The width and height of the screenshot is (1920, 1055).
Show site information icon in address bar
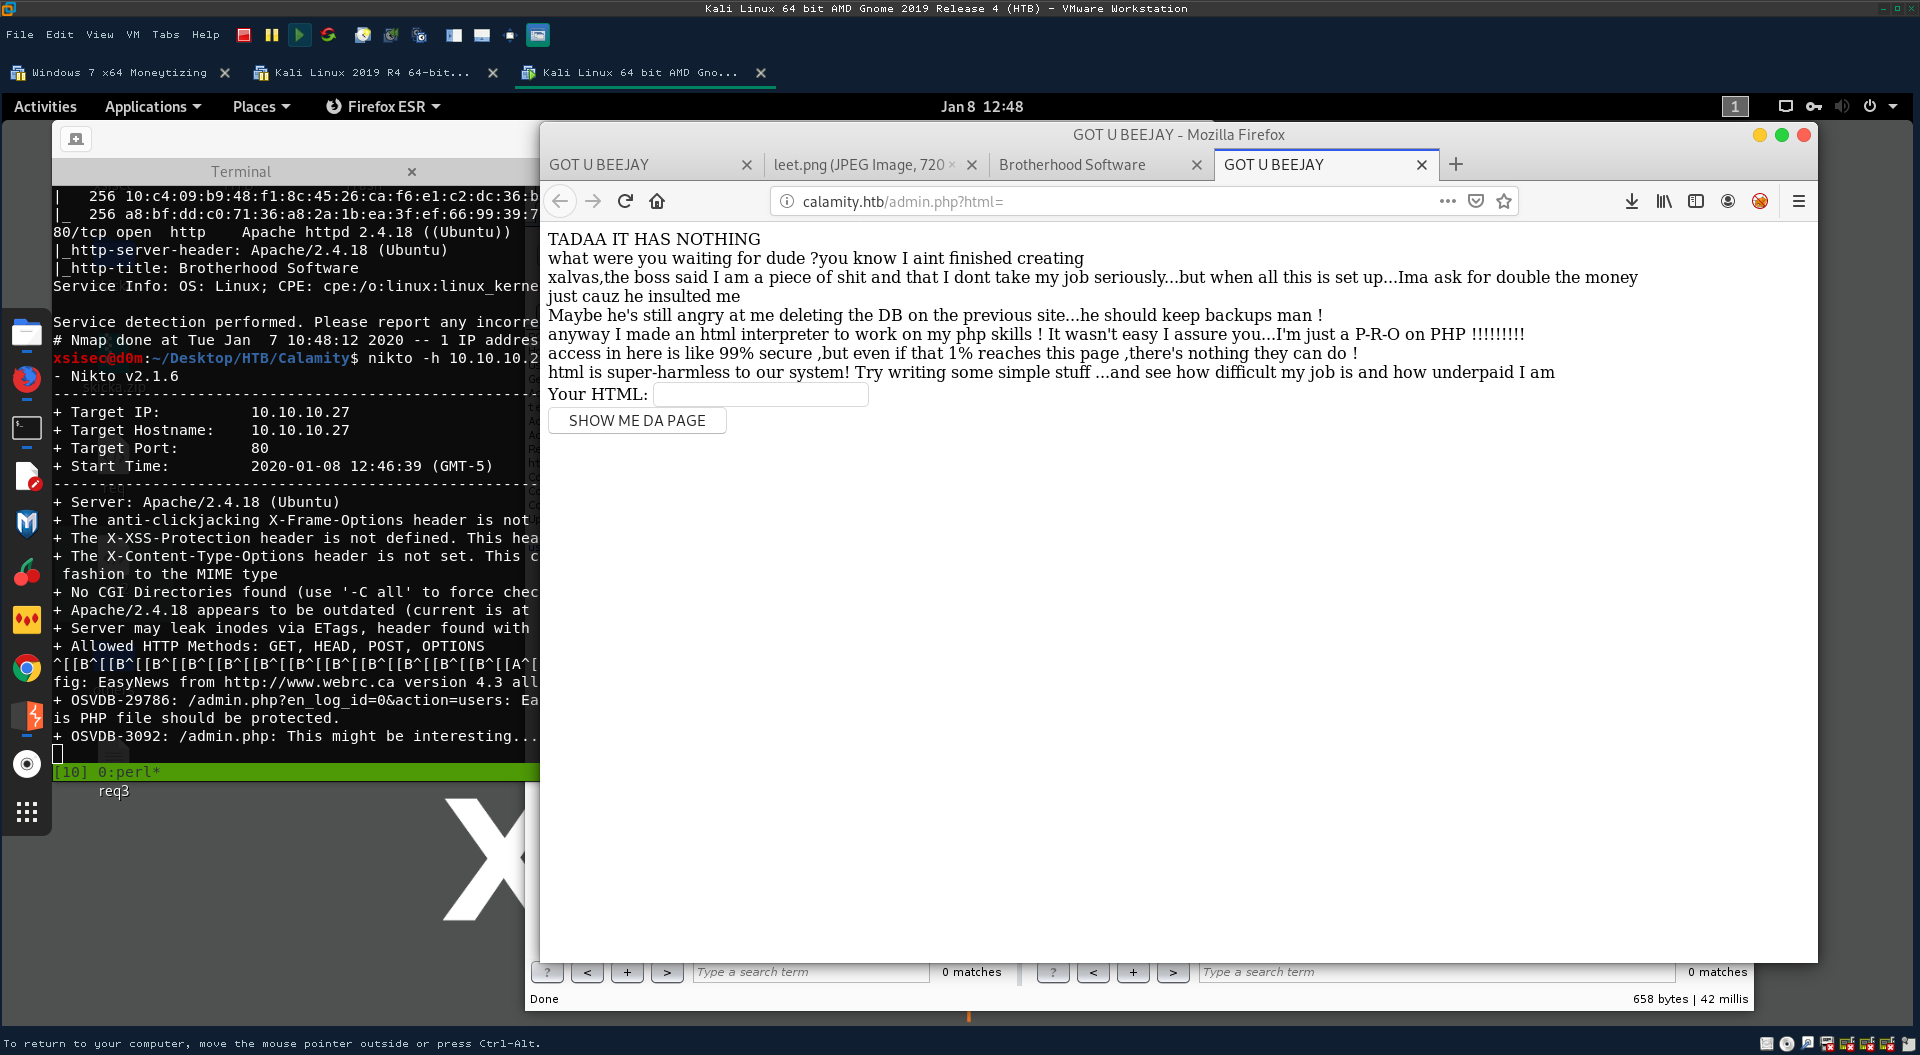[x=787, y=201]
